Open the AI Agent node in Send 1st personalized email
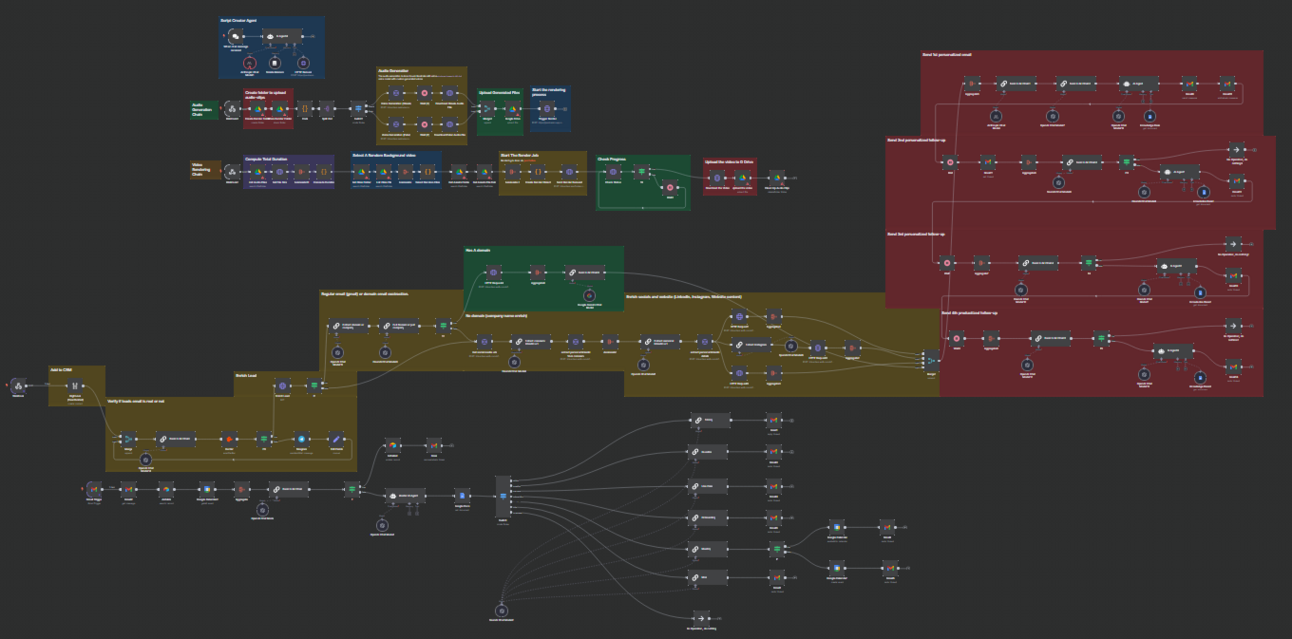Viewport: 1292px width, 639px height. coord(1139,83)
